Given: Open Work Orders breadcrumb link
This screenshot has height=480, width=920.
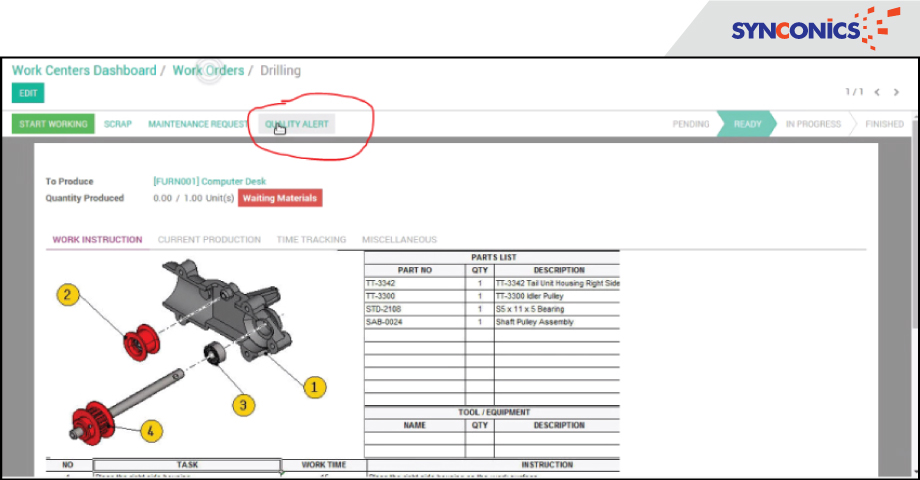Looking at the screenshot, I should click(208, 70).
